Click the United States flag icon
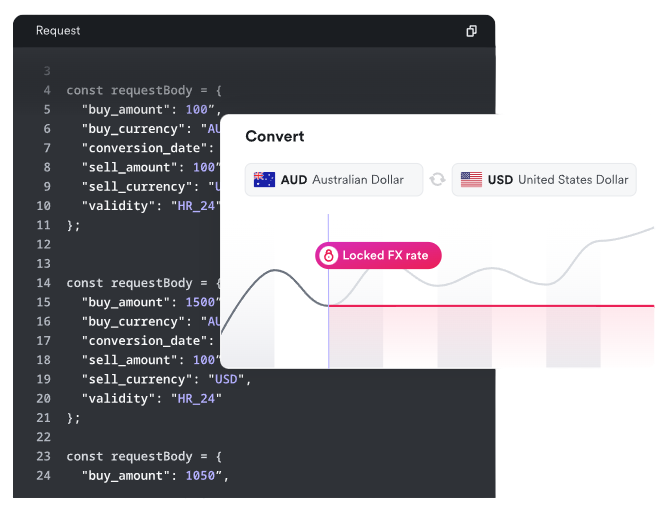This screenshot has height=511, width=669. [471, 180]
